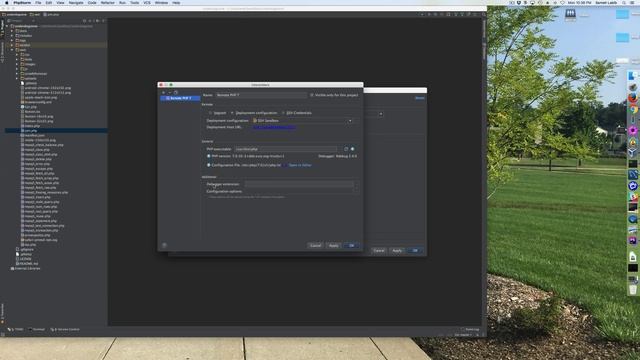
Task: Apply changes in the Interpreters dialog
Action: (333, 246)
